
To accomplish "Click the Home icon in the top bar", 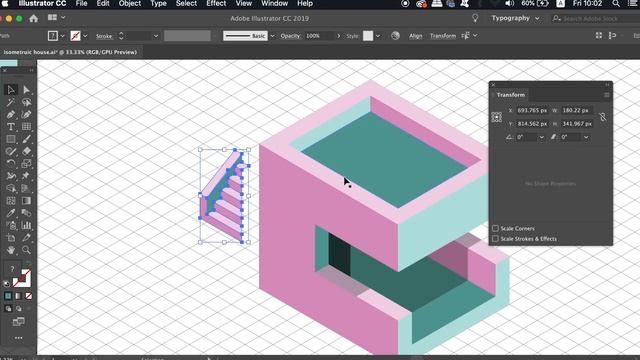I will pyautogui.click(x=33, y=18).
